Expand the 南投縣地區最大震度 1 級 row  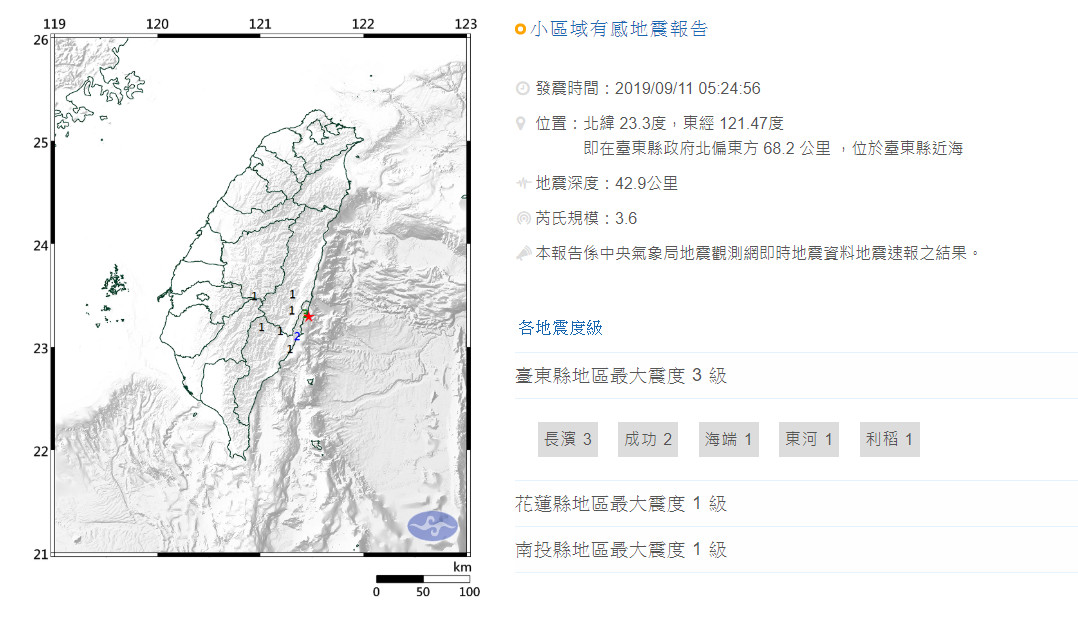pos(620,550)
